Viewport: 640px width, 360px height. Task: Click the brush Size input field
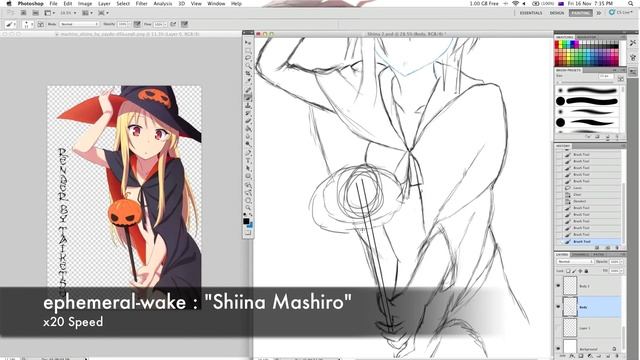(606, 76)
